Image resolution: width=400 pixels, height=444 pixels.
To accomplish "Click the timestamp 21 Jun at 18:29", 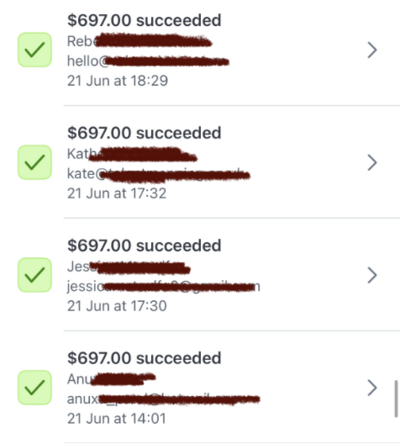I will 118,81.
